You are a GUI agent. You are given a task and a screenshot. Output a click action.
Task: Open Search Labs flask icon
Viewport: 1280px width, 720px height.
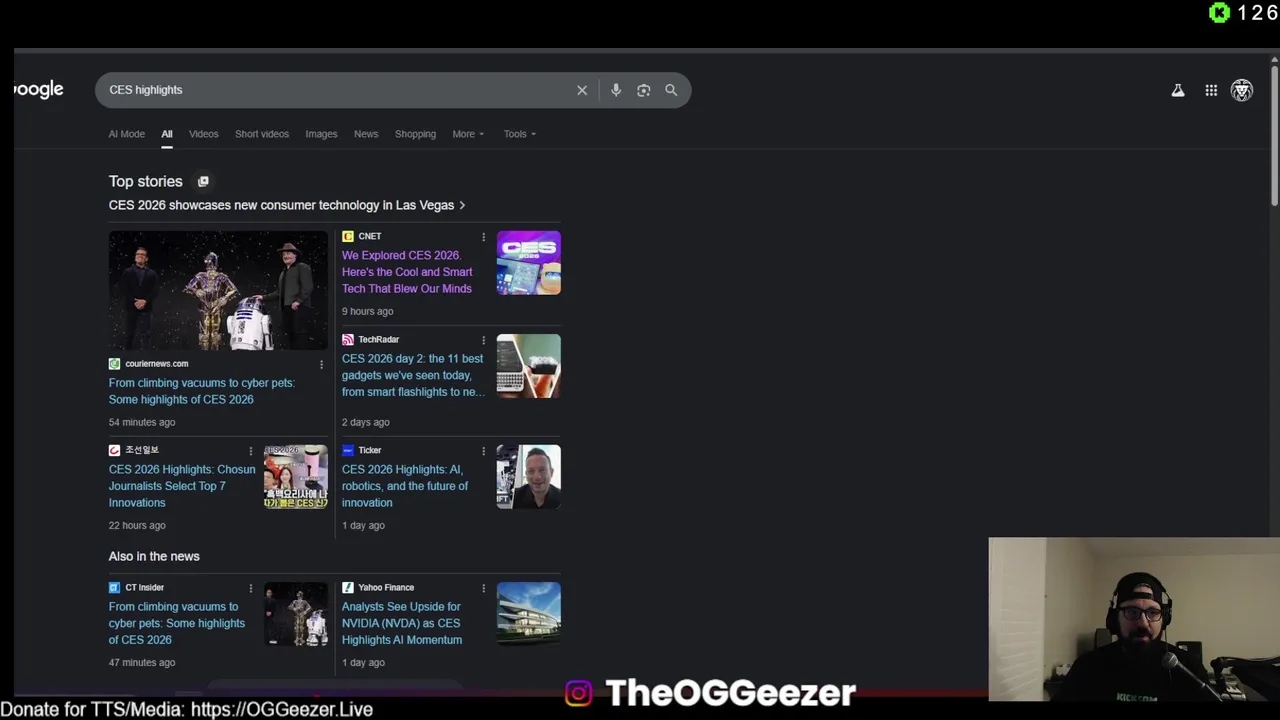point(1178,90)
